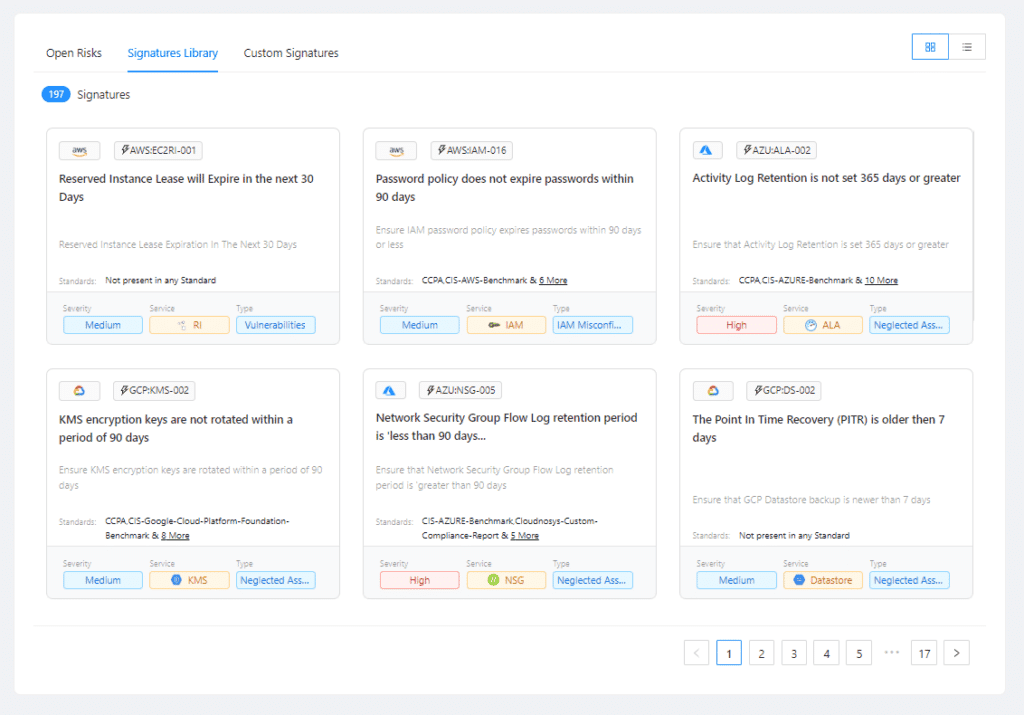Open '5 More' standards link on NSG-005 card
Image resolution: width=1024 pixels, height=715 pixels.
pyautogui.click(x=524, y=535)
